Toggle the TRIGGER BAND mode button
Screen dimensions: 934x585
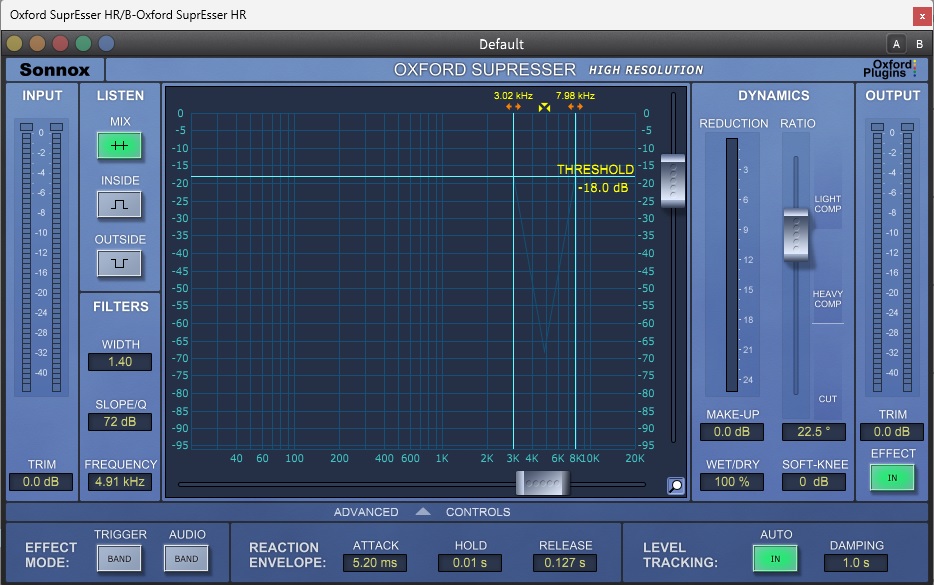pyautogui.click(x=119, y=559)
